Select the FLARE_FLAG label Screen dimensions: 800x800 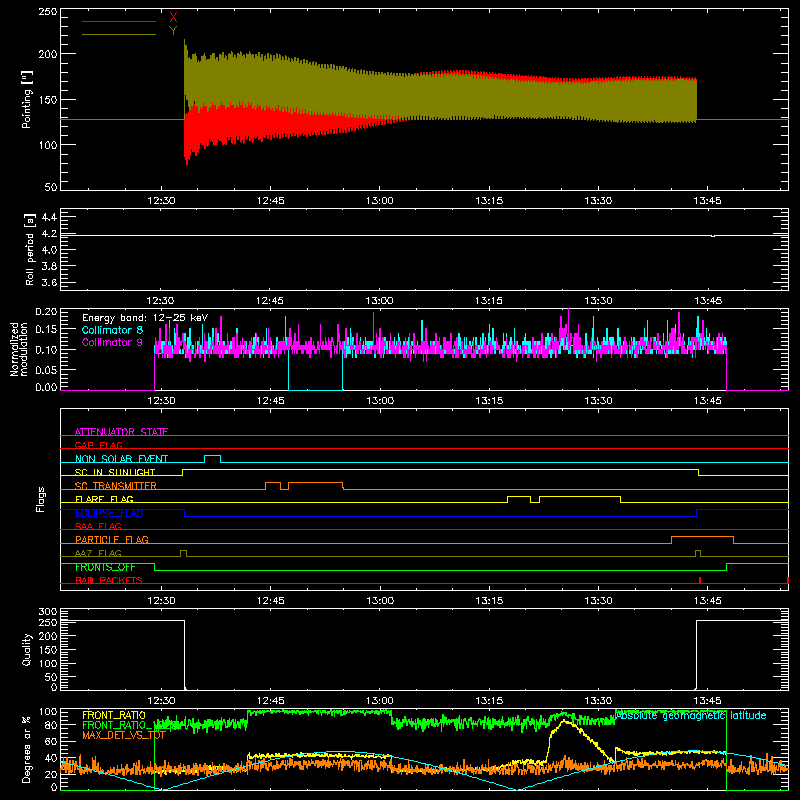point(104,499)
